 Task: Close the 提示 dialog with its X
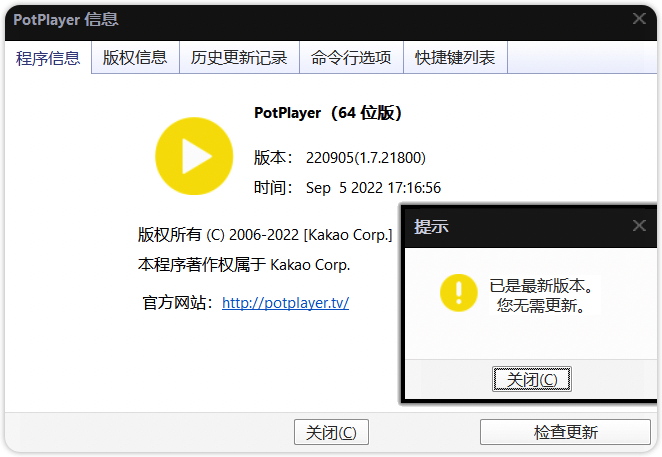pyautogui.click(x=639, y=226)
